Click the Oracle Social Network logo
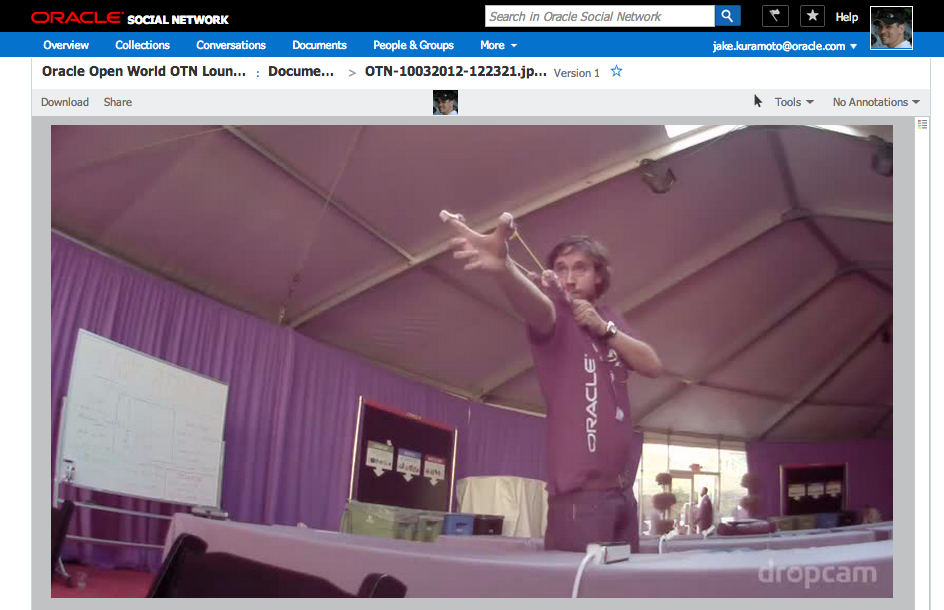 [x=130, y=18]
